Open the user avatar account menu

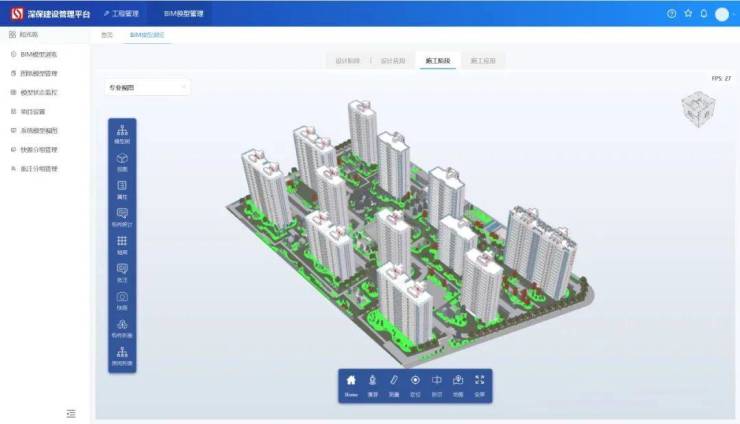click(x=722, y=13)
